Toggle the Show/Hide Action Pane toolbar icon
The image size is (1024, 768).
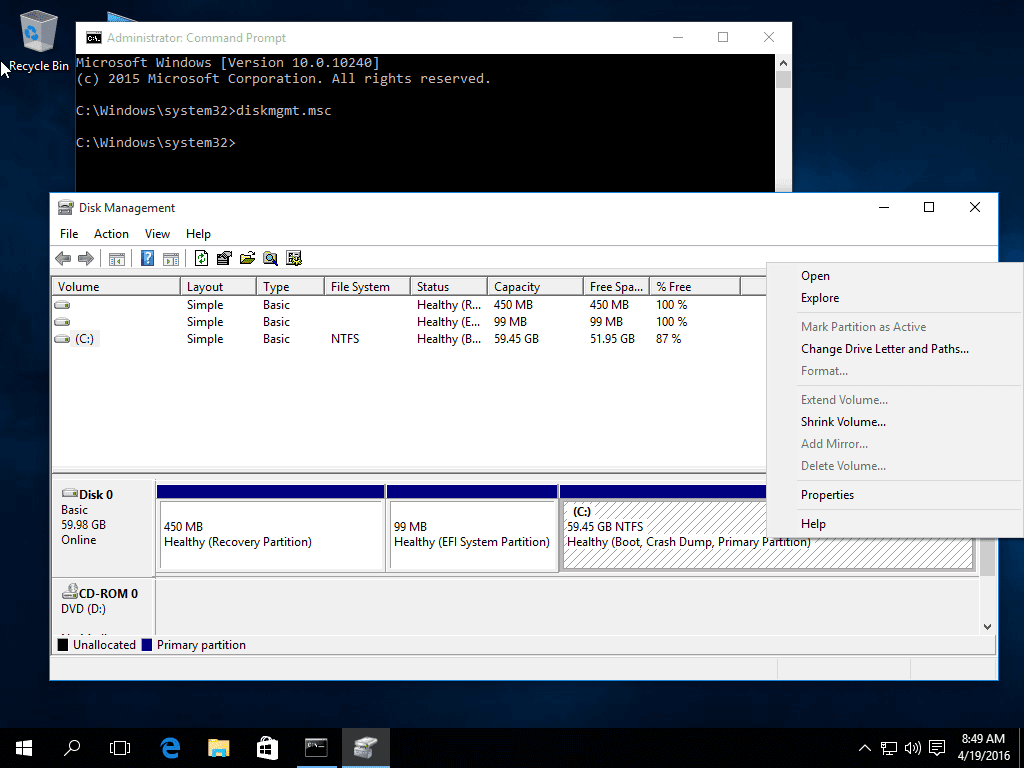point(171,259)
